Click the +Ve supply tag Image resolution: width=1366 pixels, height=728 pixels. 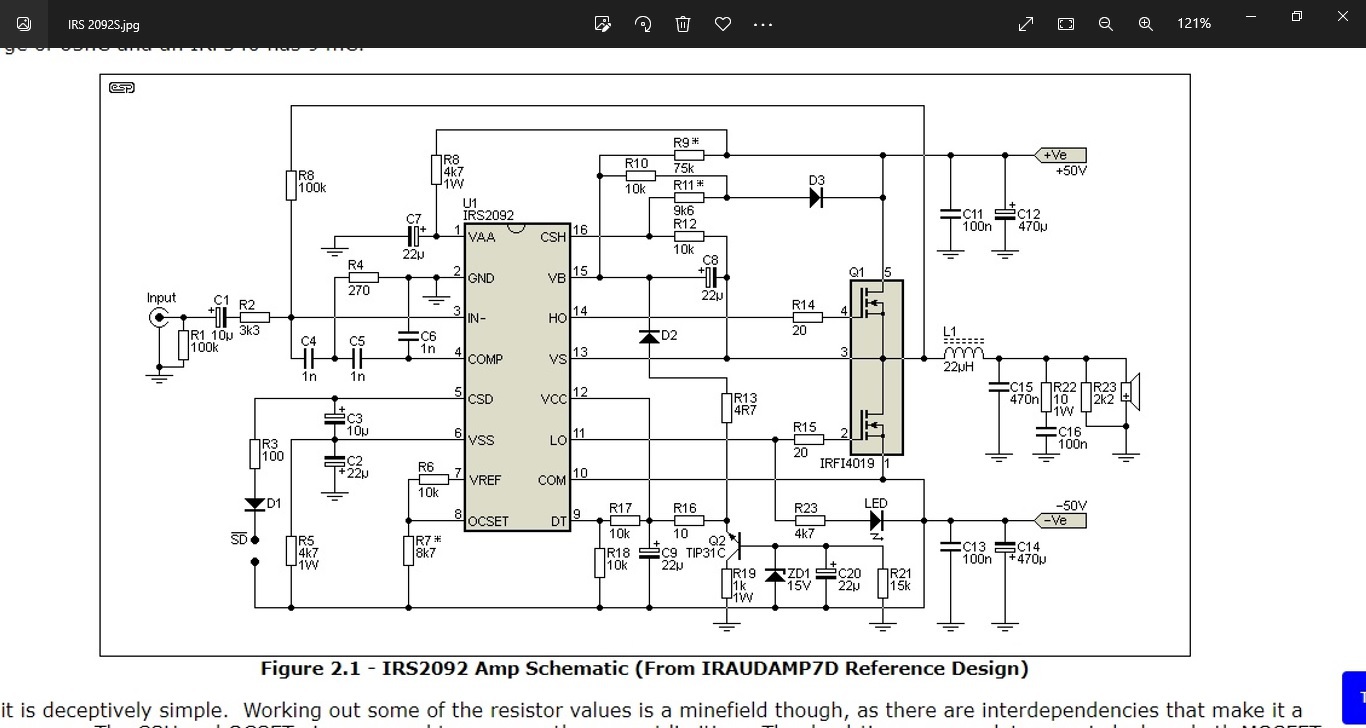pyautogui.click(x=1060, y=155)
